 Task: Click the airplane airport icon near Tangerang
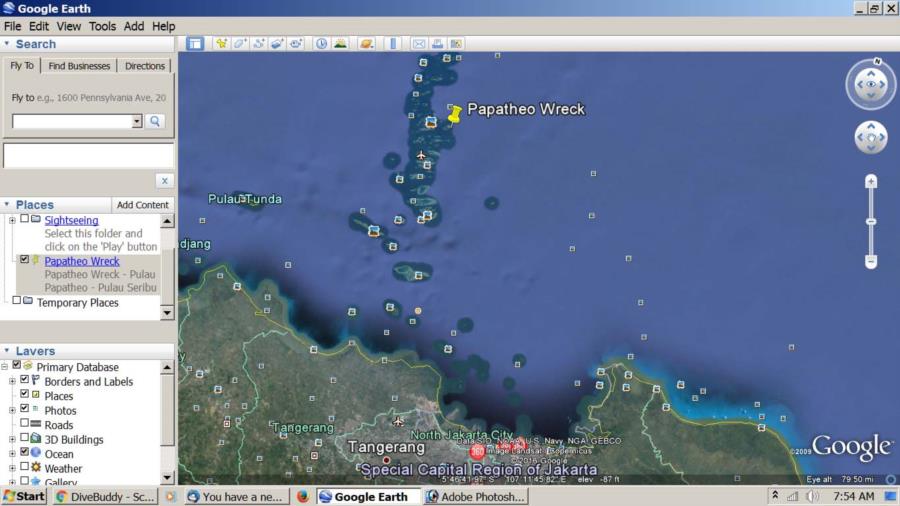398,422
